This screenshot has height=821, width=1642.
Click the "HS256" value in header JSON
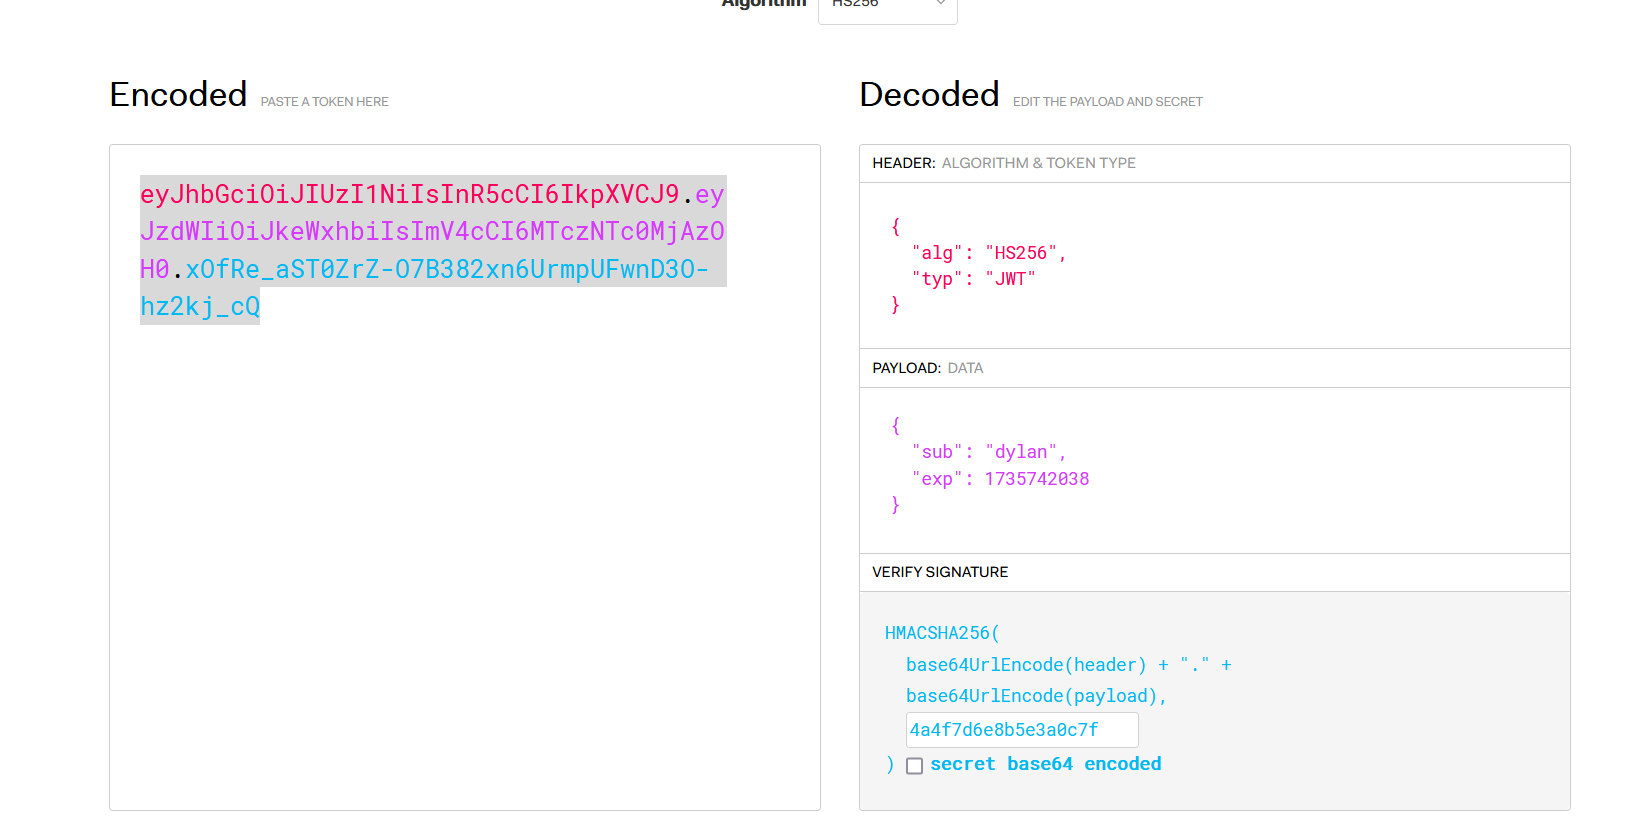(x=1020, y=253)
